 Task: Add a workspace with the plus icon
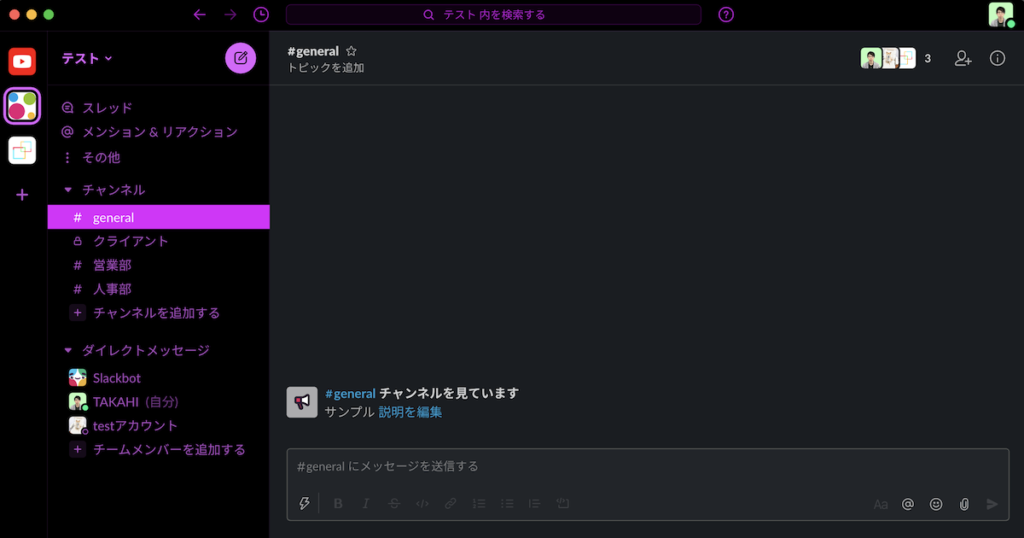(22, 195)
